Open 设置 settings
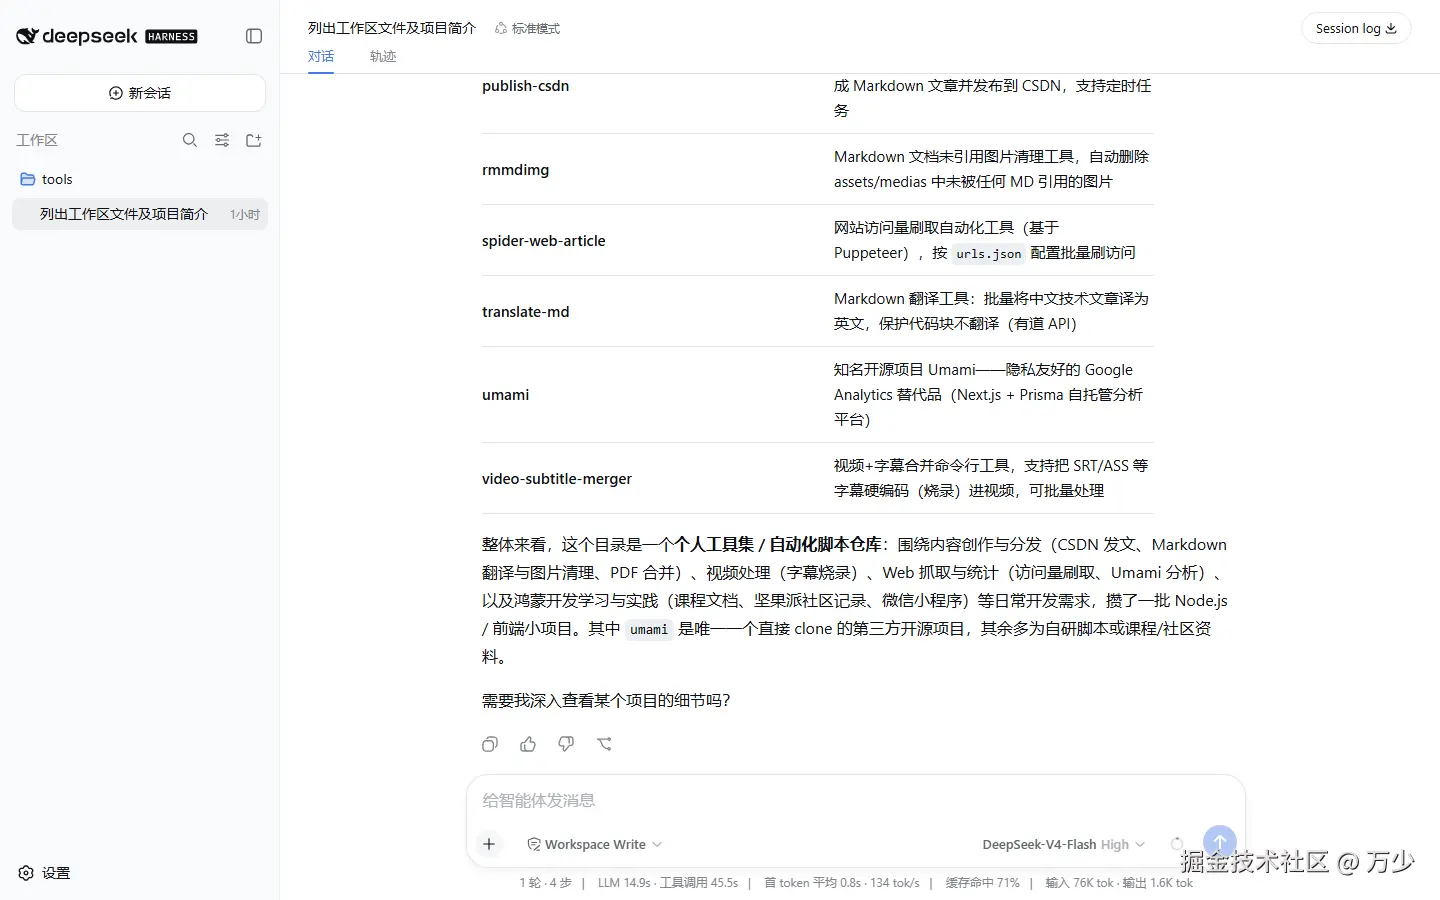Screen dimensions: 1440x900 [45, 873]
